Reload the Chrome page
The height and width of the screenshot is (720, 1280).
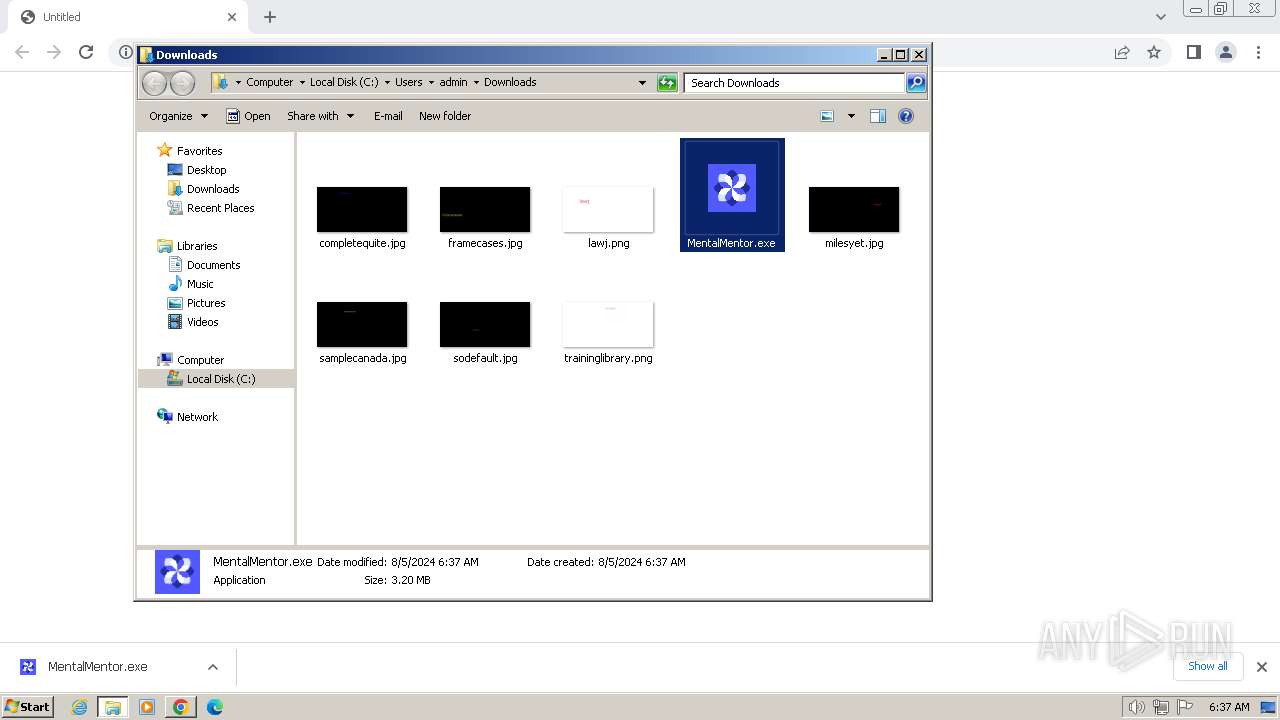pos(86,52)
